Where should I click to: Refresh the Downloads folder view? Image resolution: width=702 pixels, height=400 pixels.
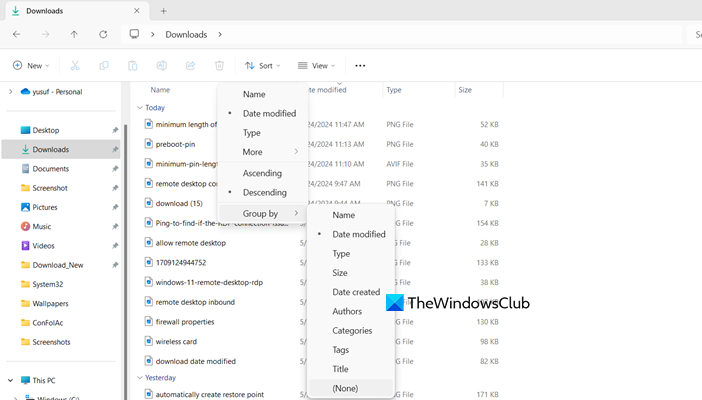point(103,34)
